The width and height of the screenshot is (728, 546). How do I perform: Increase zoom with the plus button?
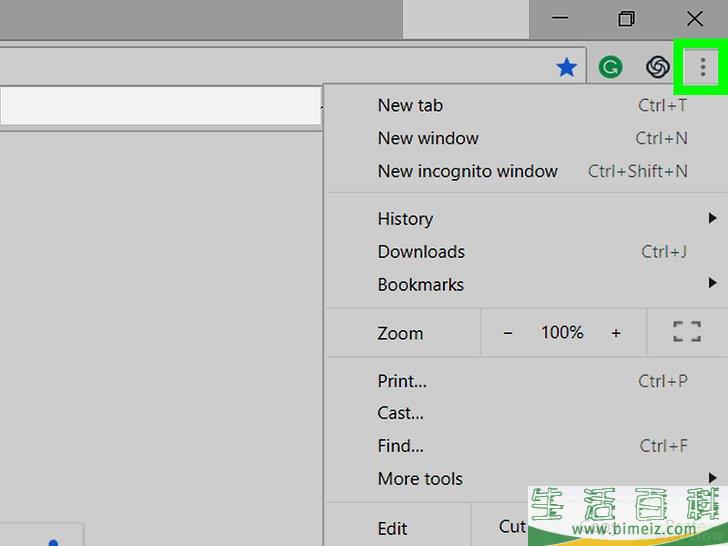(616, 333)
